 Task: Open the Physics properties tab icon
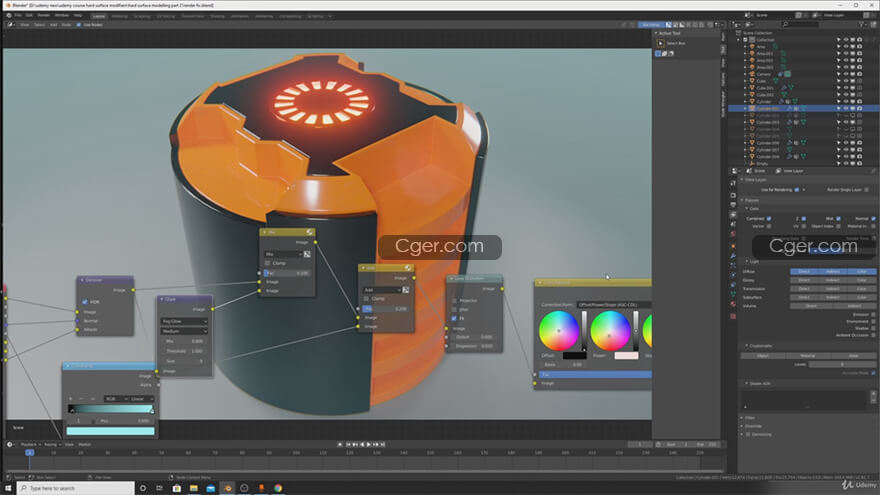point(733,274)
